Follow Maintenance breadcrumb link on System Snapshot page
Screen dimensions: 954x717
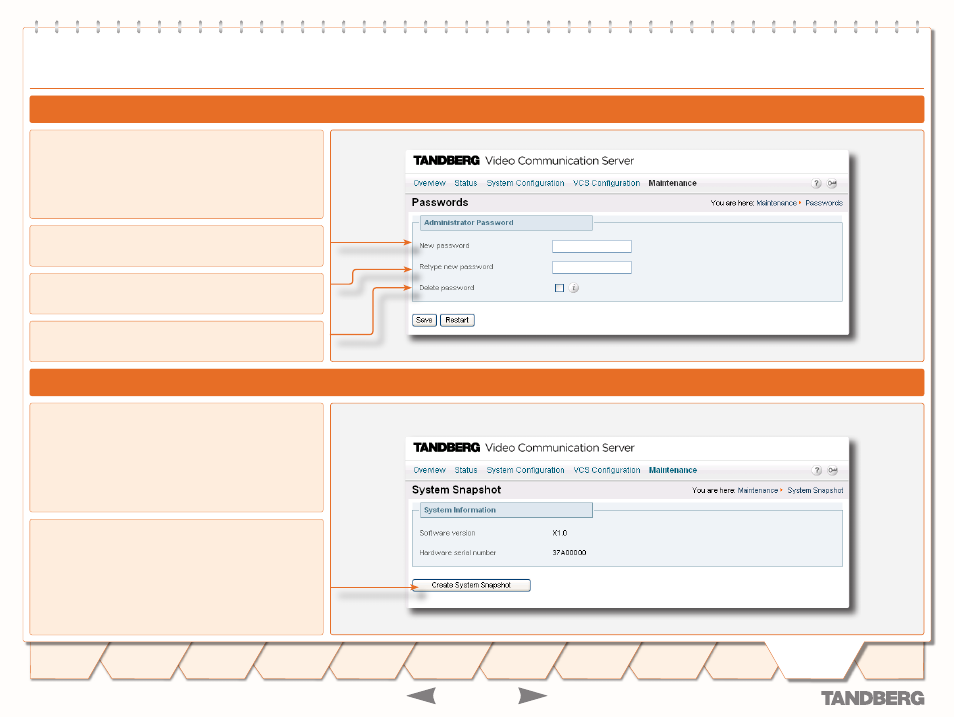[757, 491]
